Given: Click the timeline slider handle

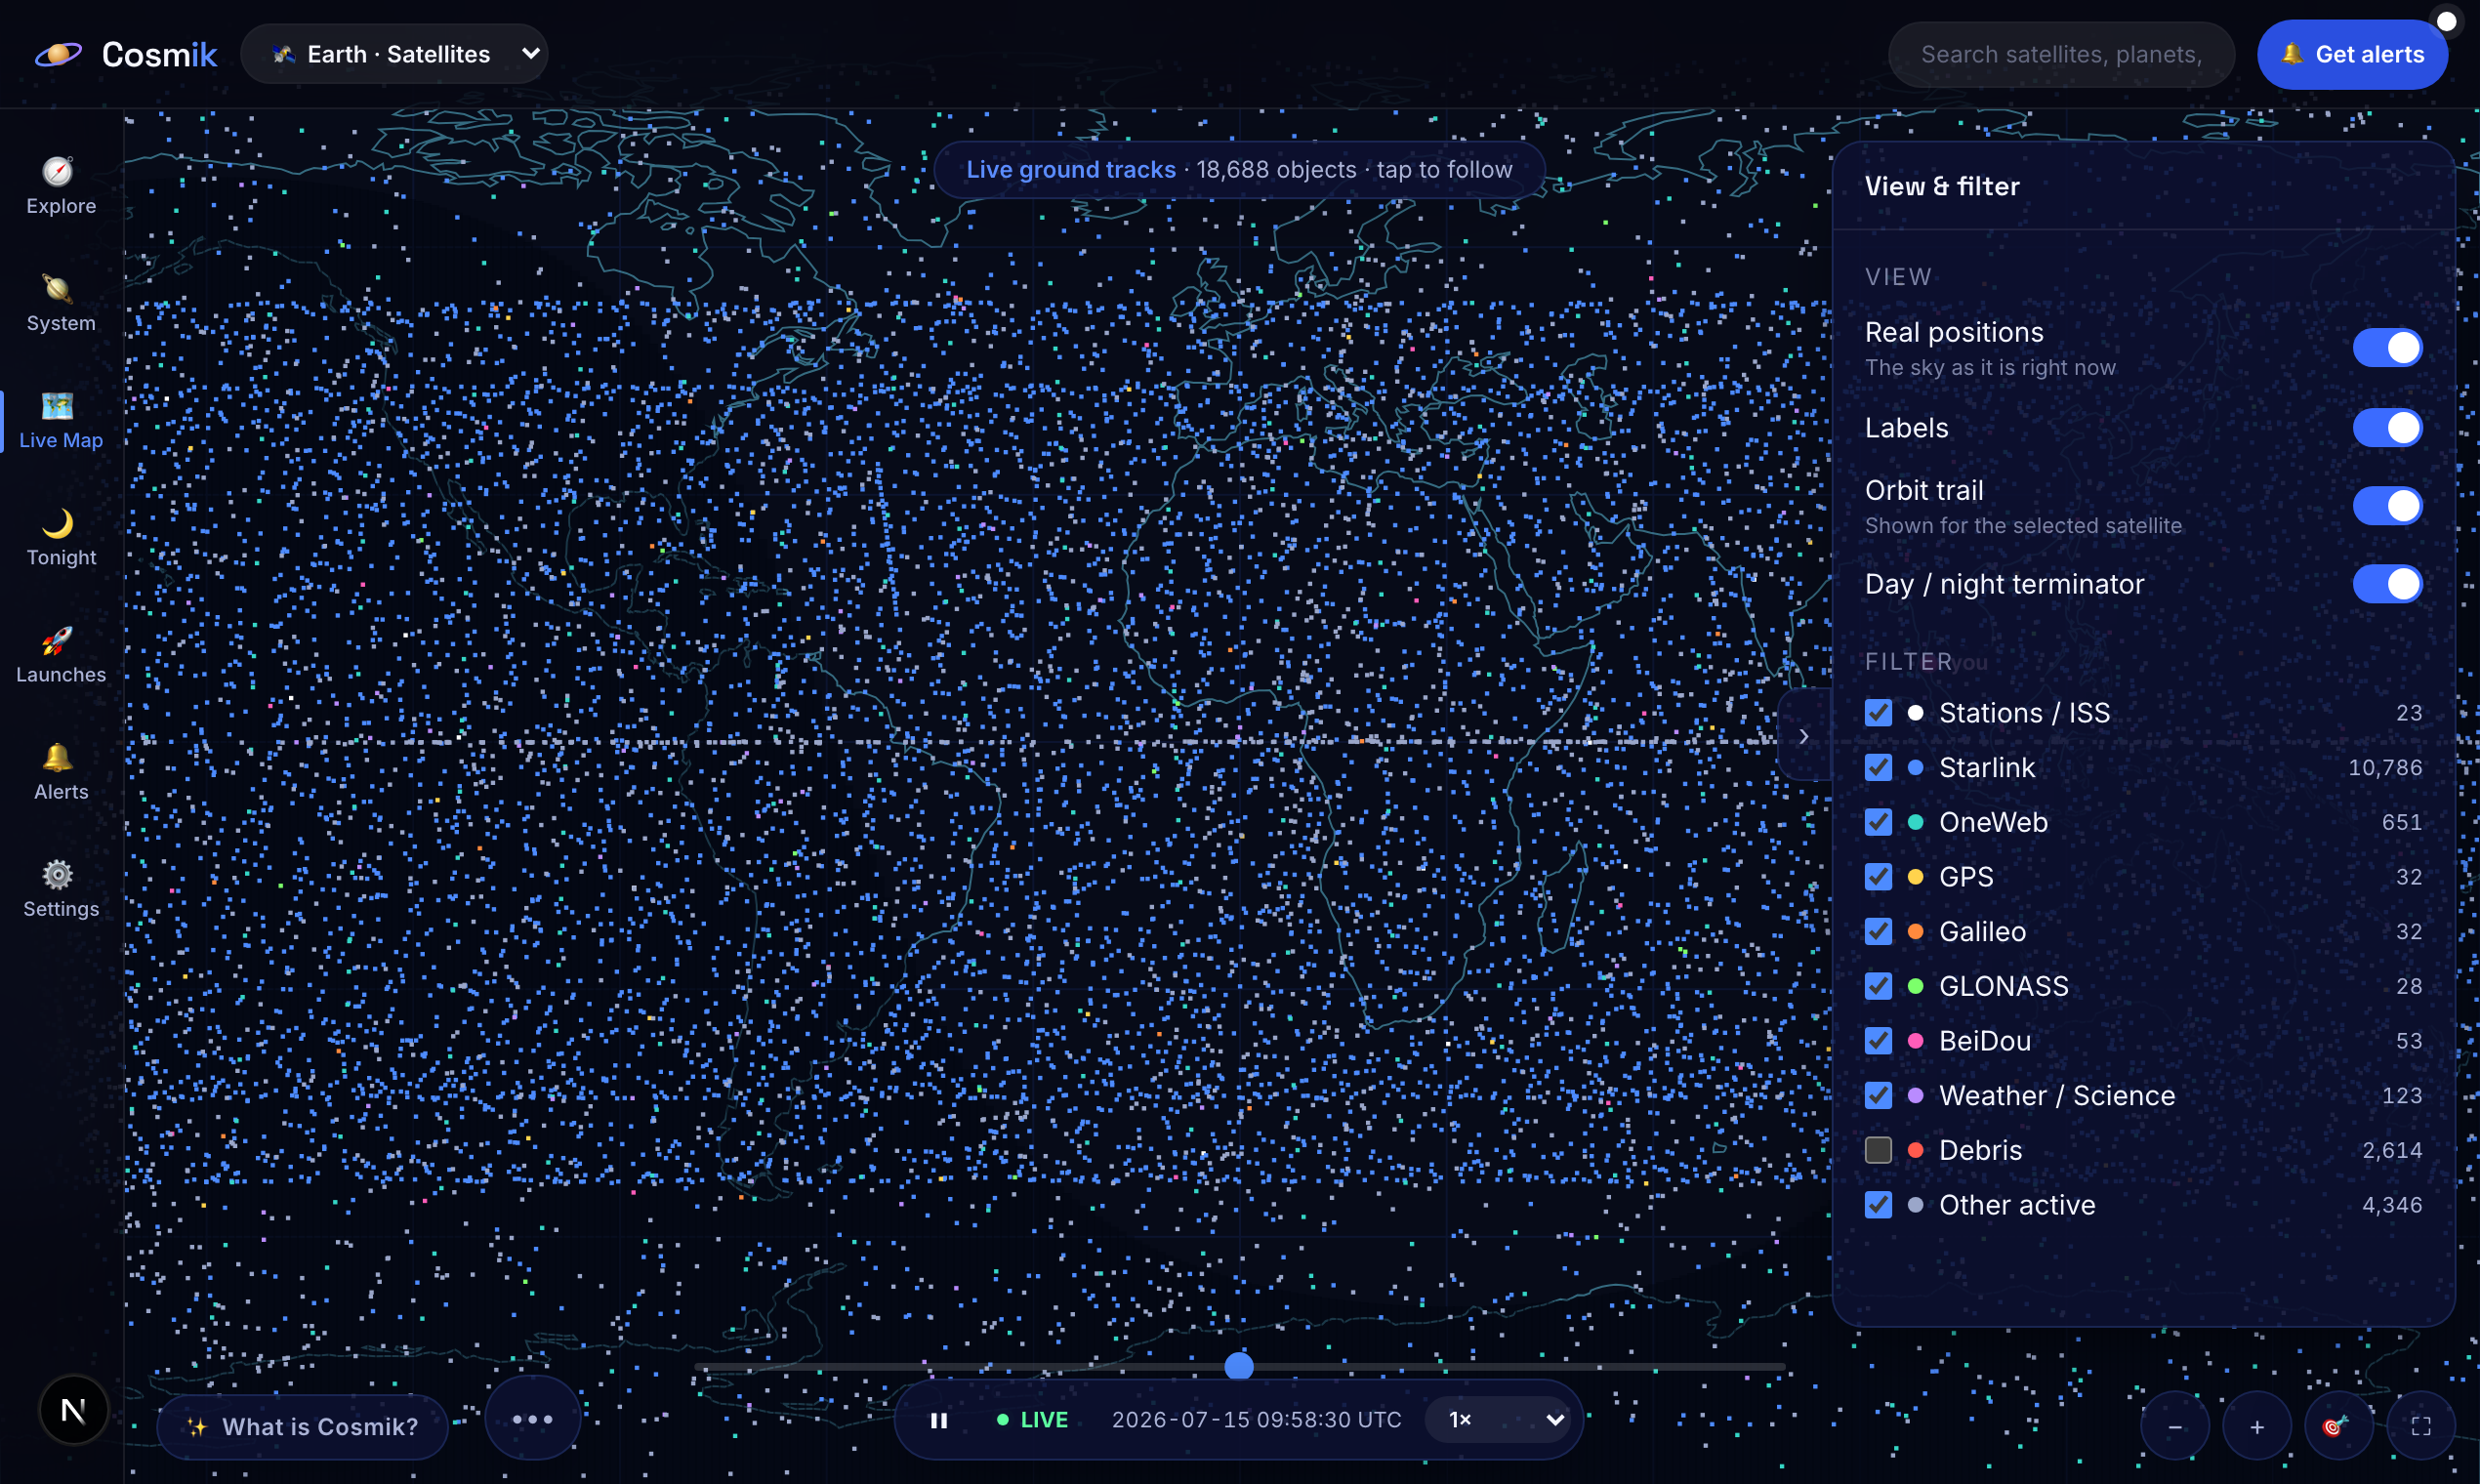Looking at the screenshot, I should pos(1239,1366).
